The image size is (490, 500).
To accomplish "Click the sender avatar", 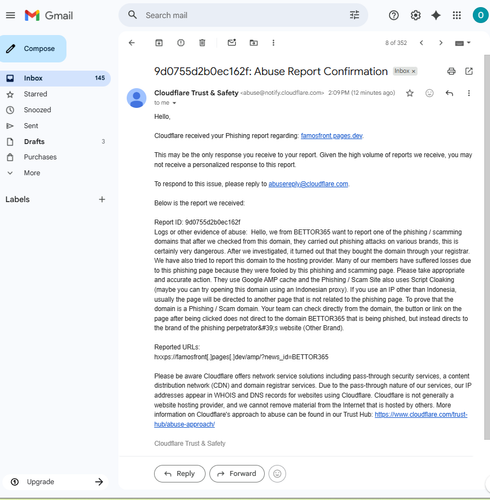I will [x=136, y=98].
